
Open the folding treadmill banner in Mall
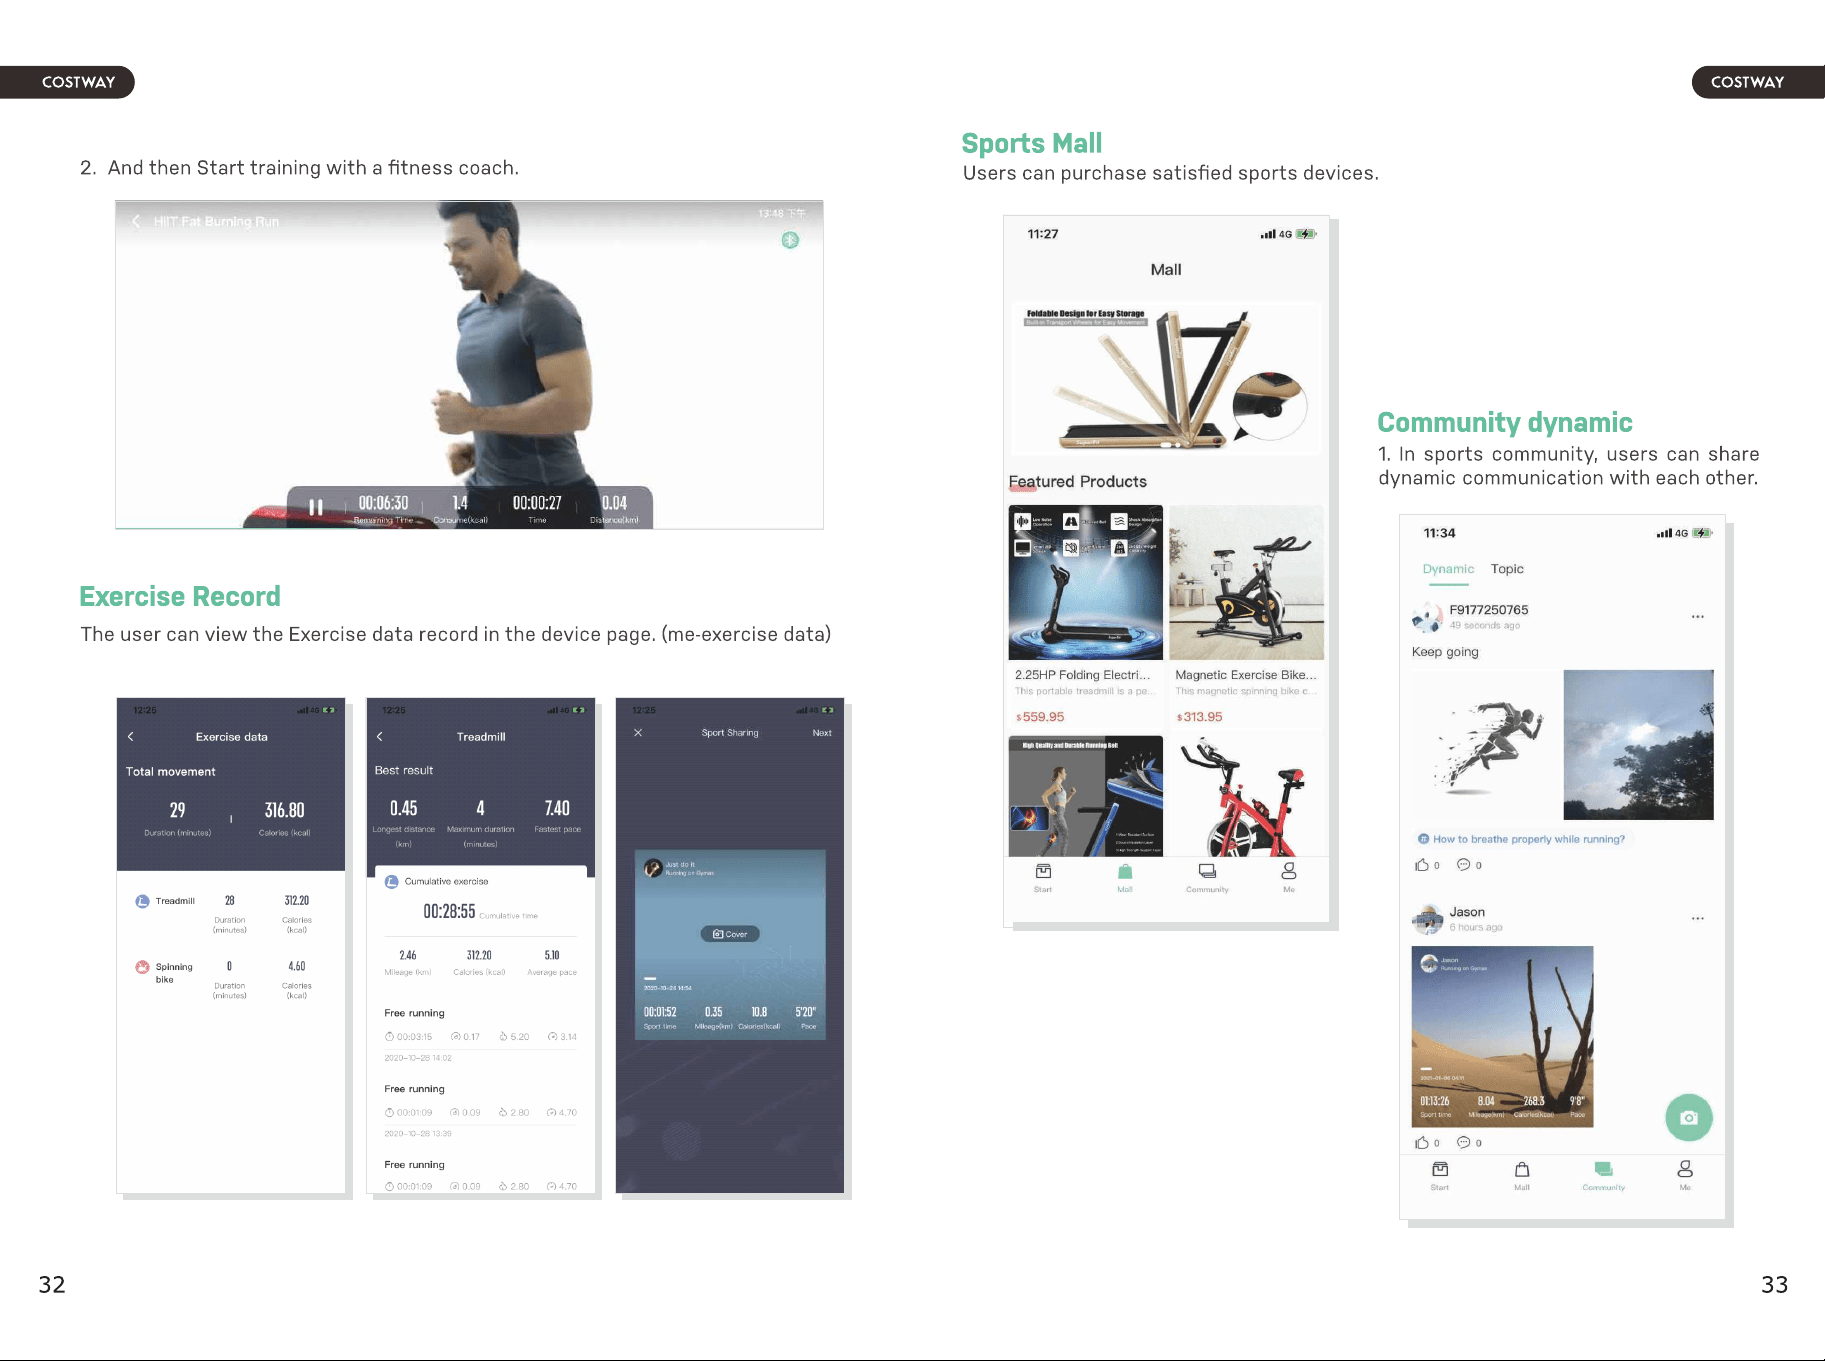tap(1166, 378)
